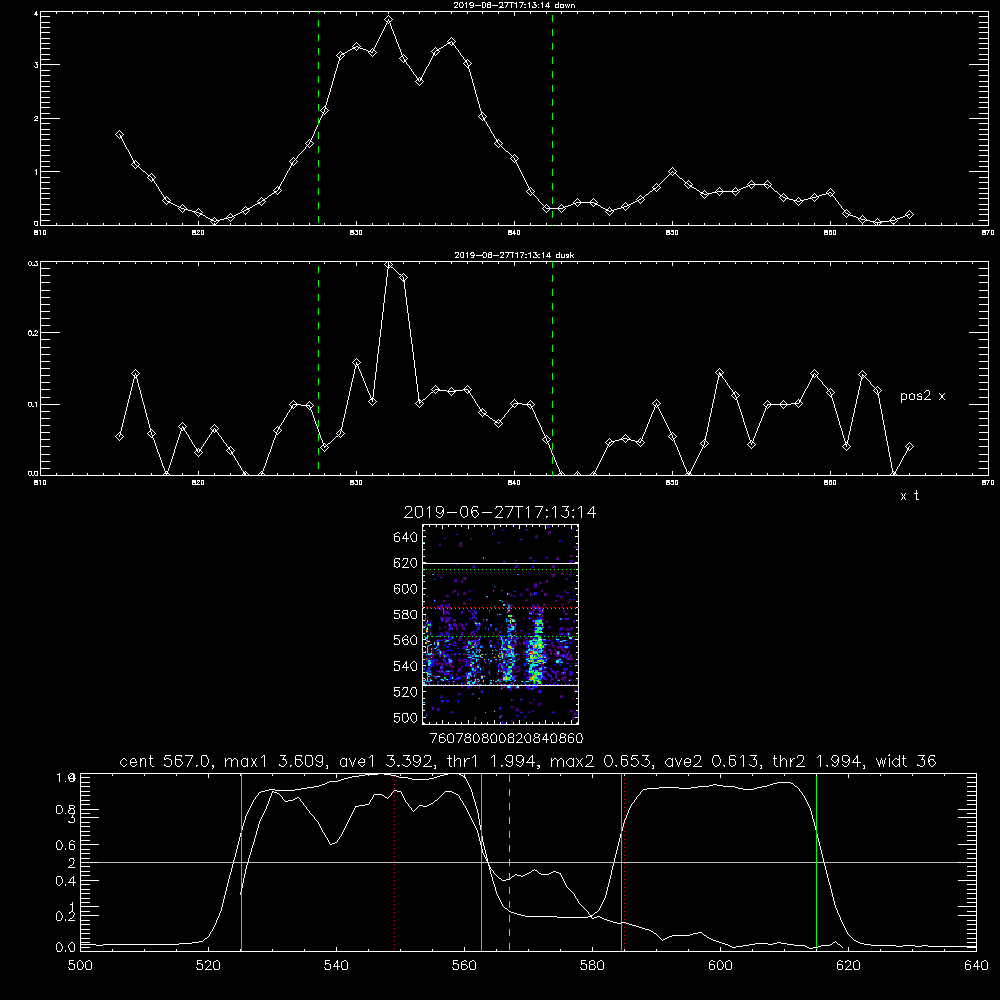Image resolution: width=1000 pixels, height=1000 pixels.
Task: Click the 'x t' label below the dusk plot
Action: point(909,496)
